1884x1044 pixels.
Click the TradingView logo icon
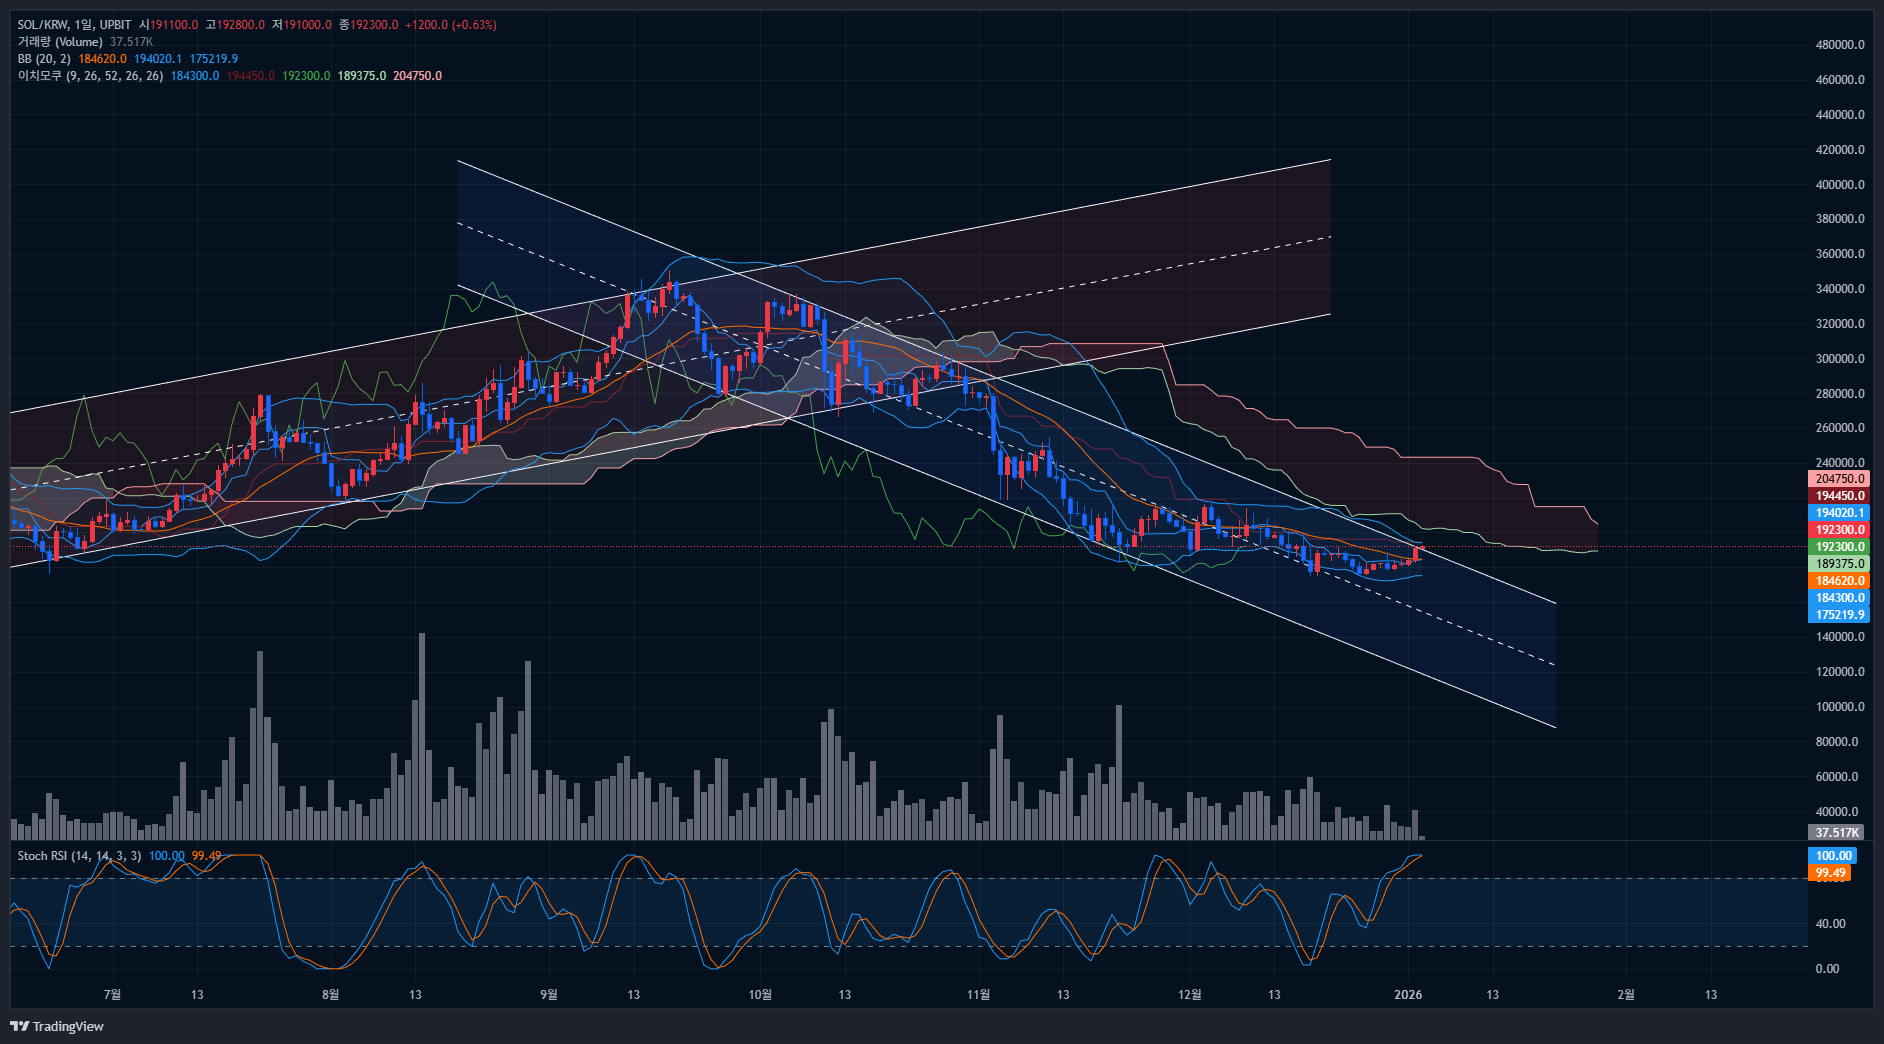coord(19,1026)
